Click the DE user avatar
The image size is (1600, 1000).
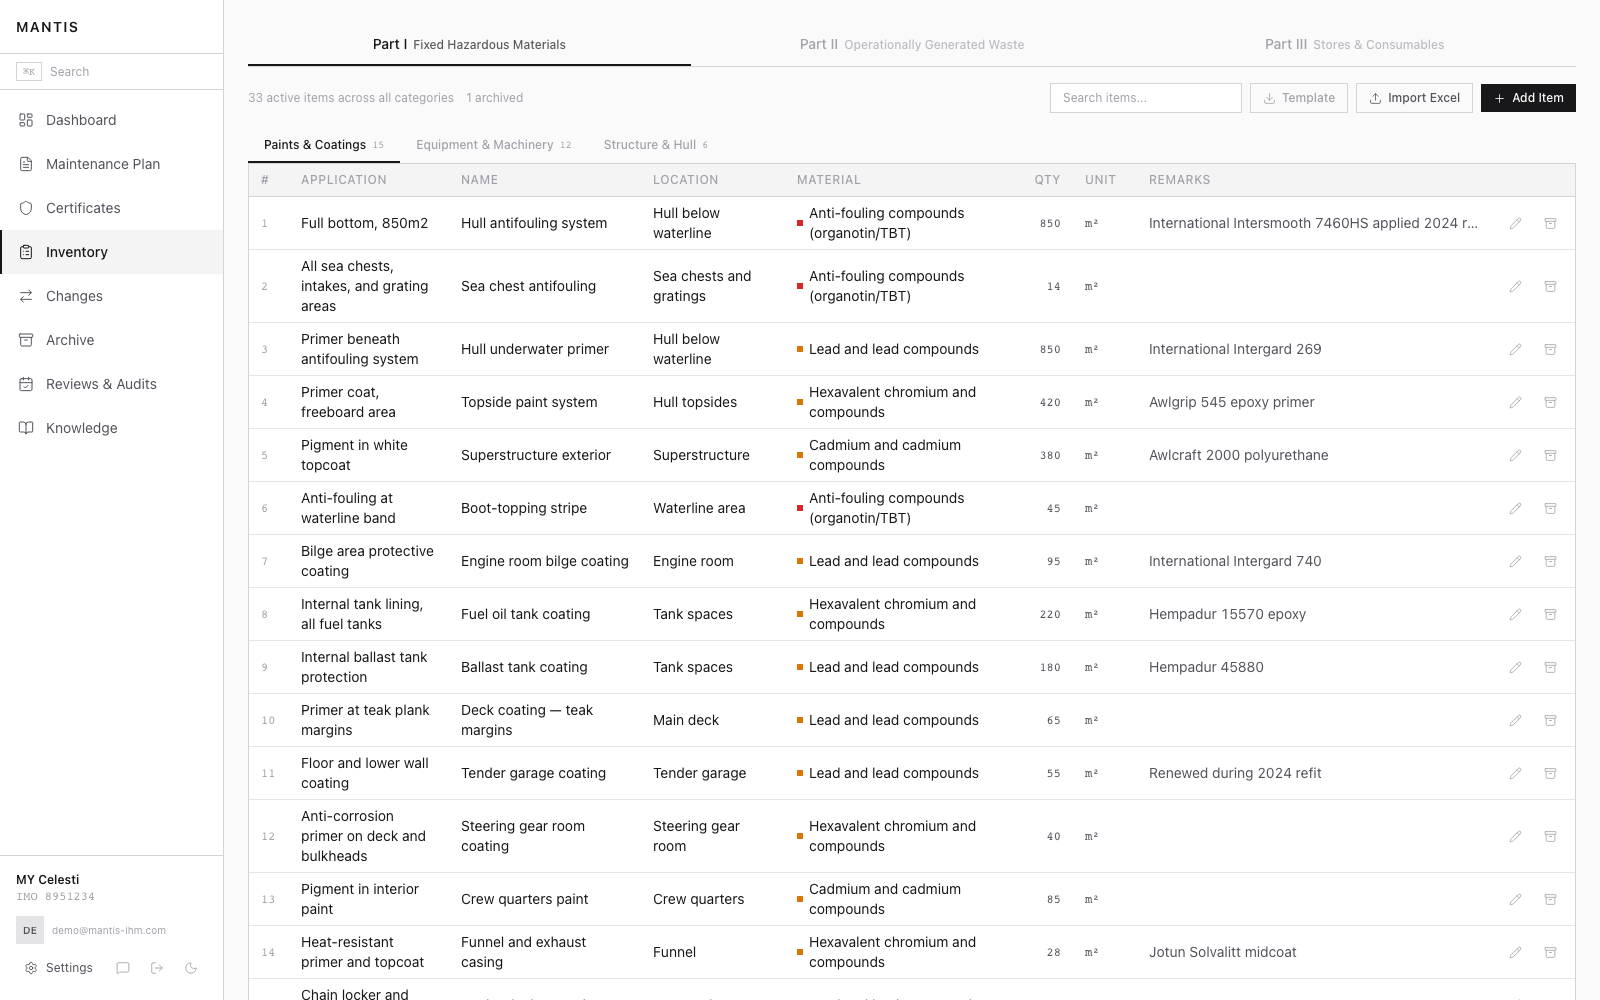[x=30, y=930]
